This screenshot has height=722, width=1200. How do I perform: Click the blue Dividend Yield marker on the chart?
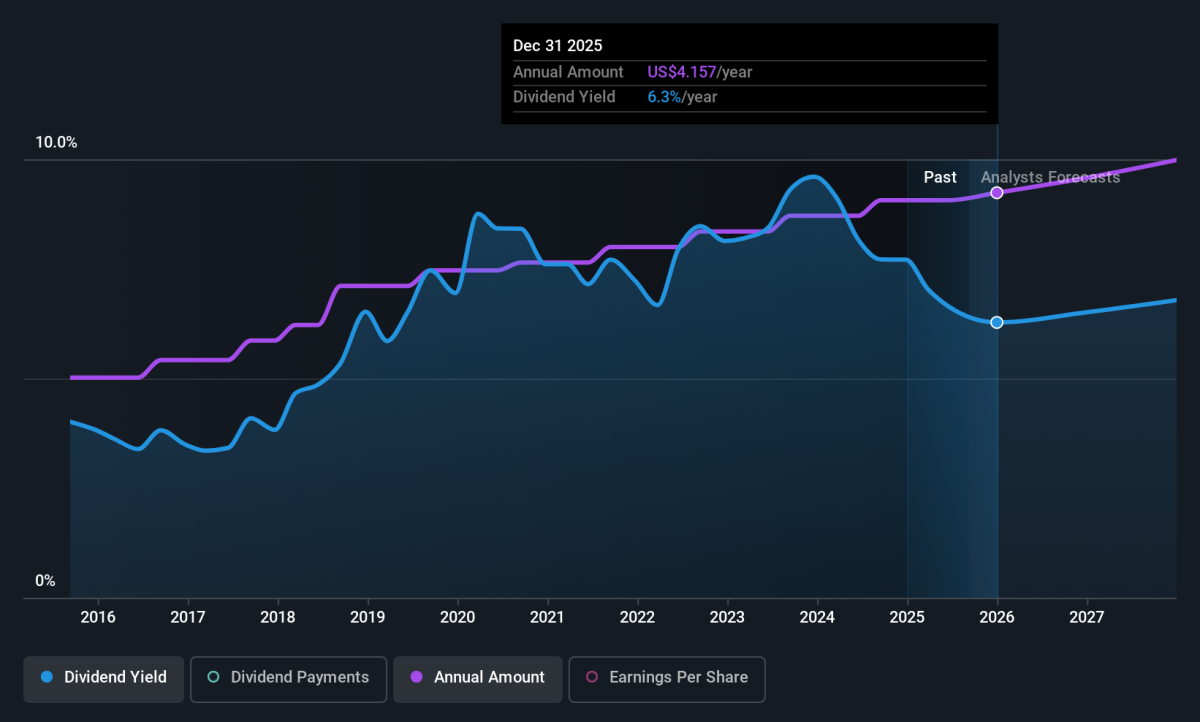[x=997, y=322]
